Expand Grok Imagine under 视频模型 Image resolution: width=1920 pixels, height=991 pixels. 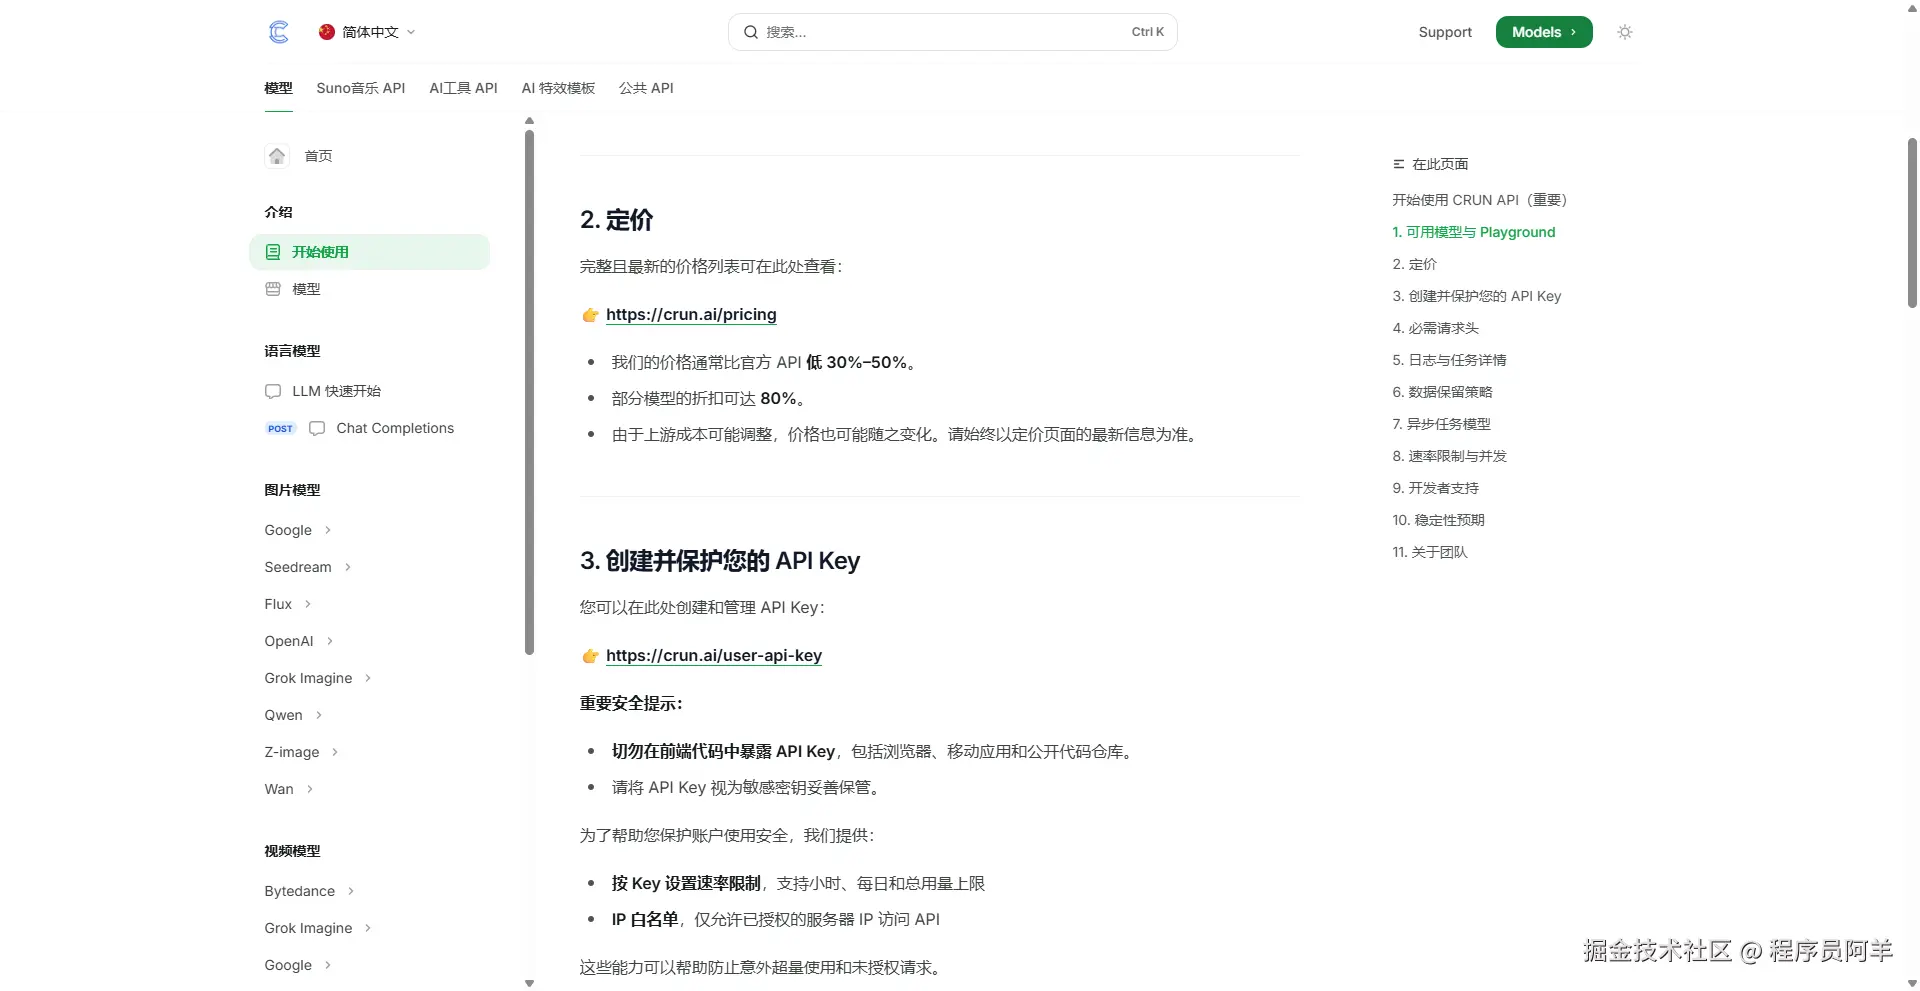click(x=318, y=928)
